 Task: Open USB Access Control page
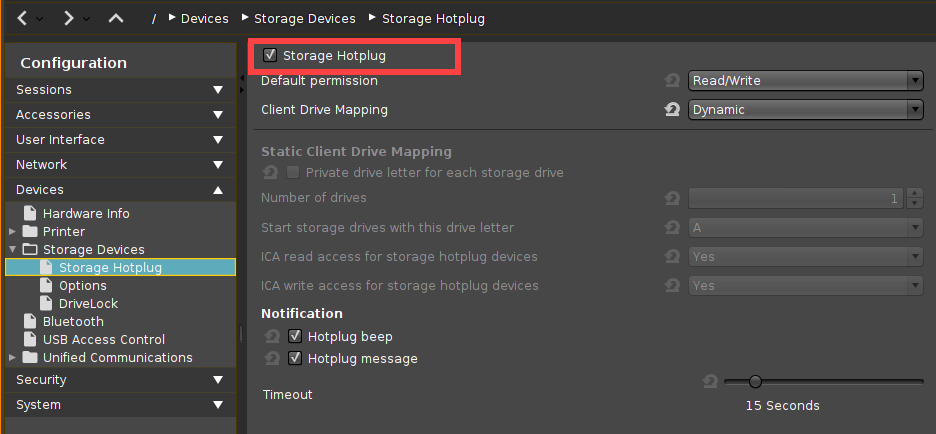tap(103, 339)
